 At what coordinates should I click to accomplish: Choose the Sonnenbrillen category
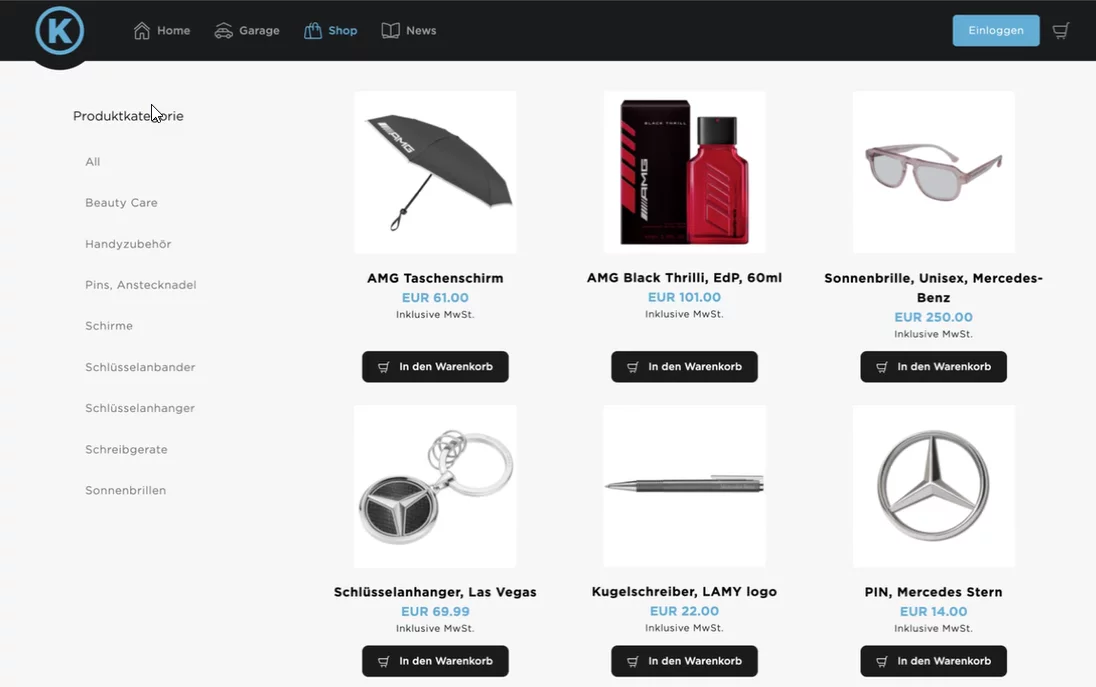126,491
